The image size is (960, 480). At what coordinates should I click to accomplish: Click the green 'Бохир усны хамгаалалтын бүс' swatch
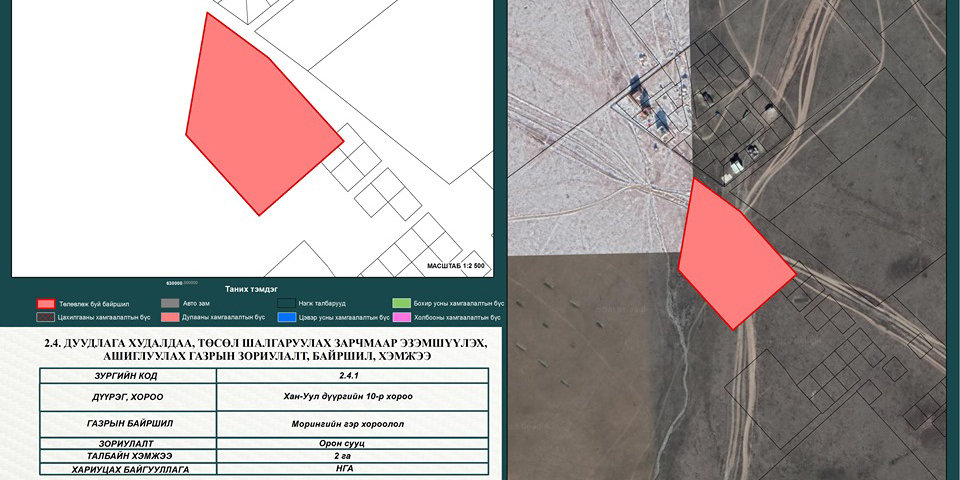click(x=402, y=303)
